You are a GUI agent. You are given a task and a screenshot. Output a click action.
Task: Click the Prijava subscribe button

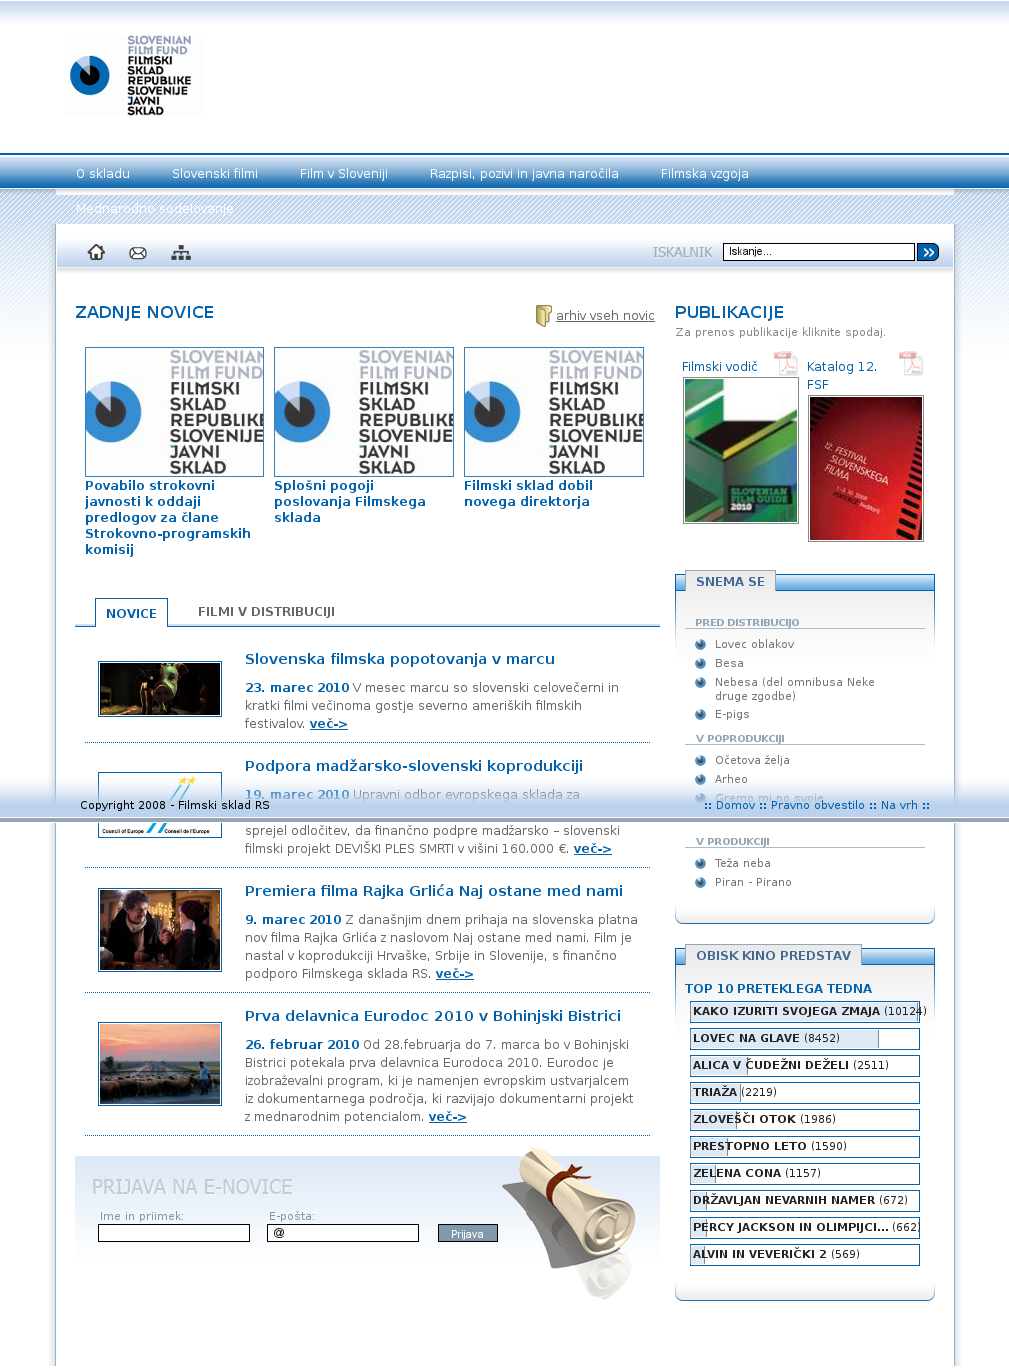467,1234
